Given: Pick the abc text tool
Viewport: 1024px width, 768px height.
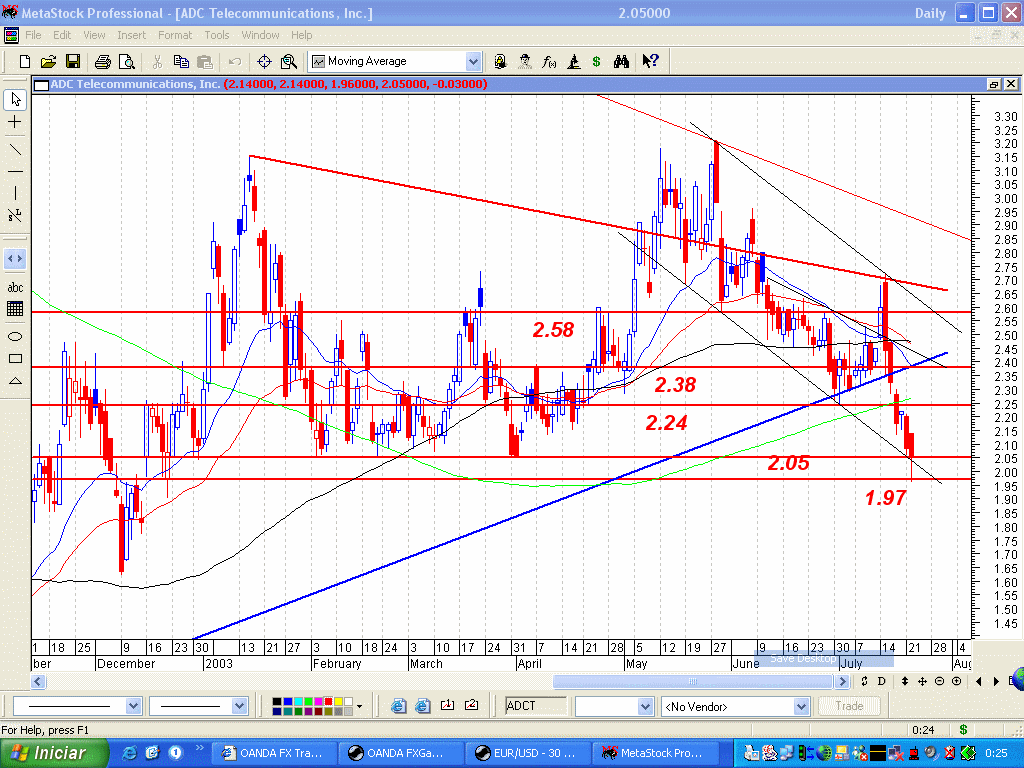Looking at the screenshot, I should [x=14, y=287].
